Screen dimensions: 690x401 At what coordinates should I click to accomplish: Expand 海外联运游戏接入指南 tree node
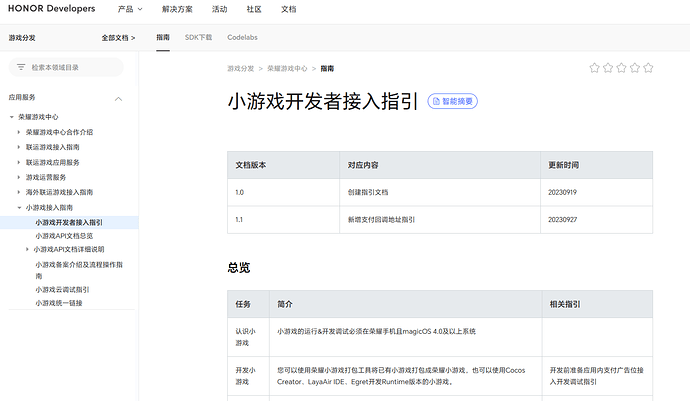18,192
